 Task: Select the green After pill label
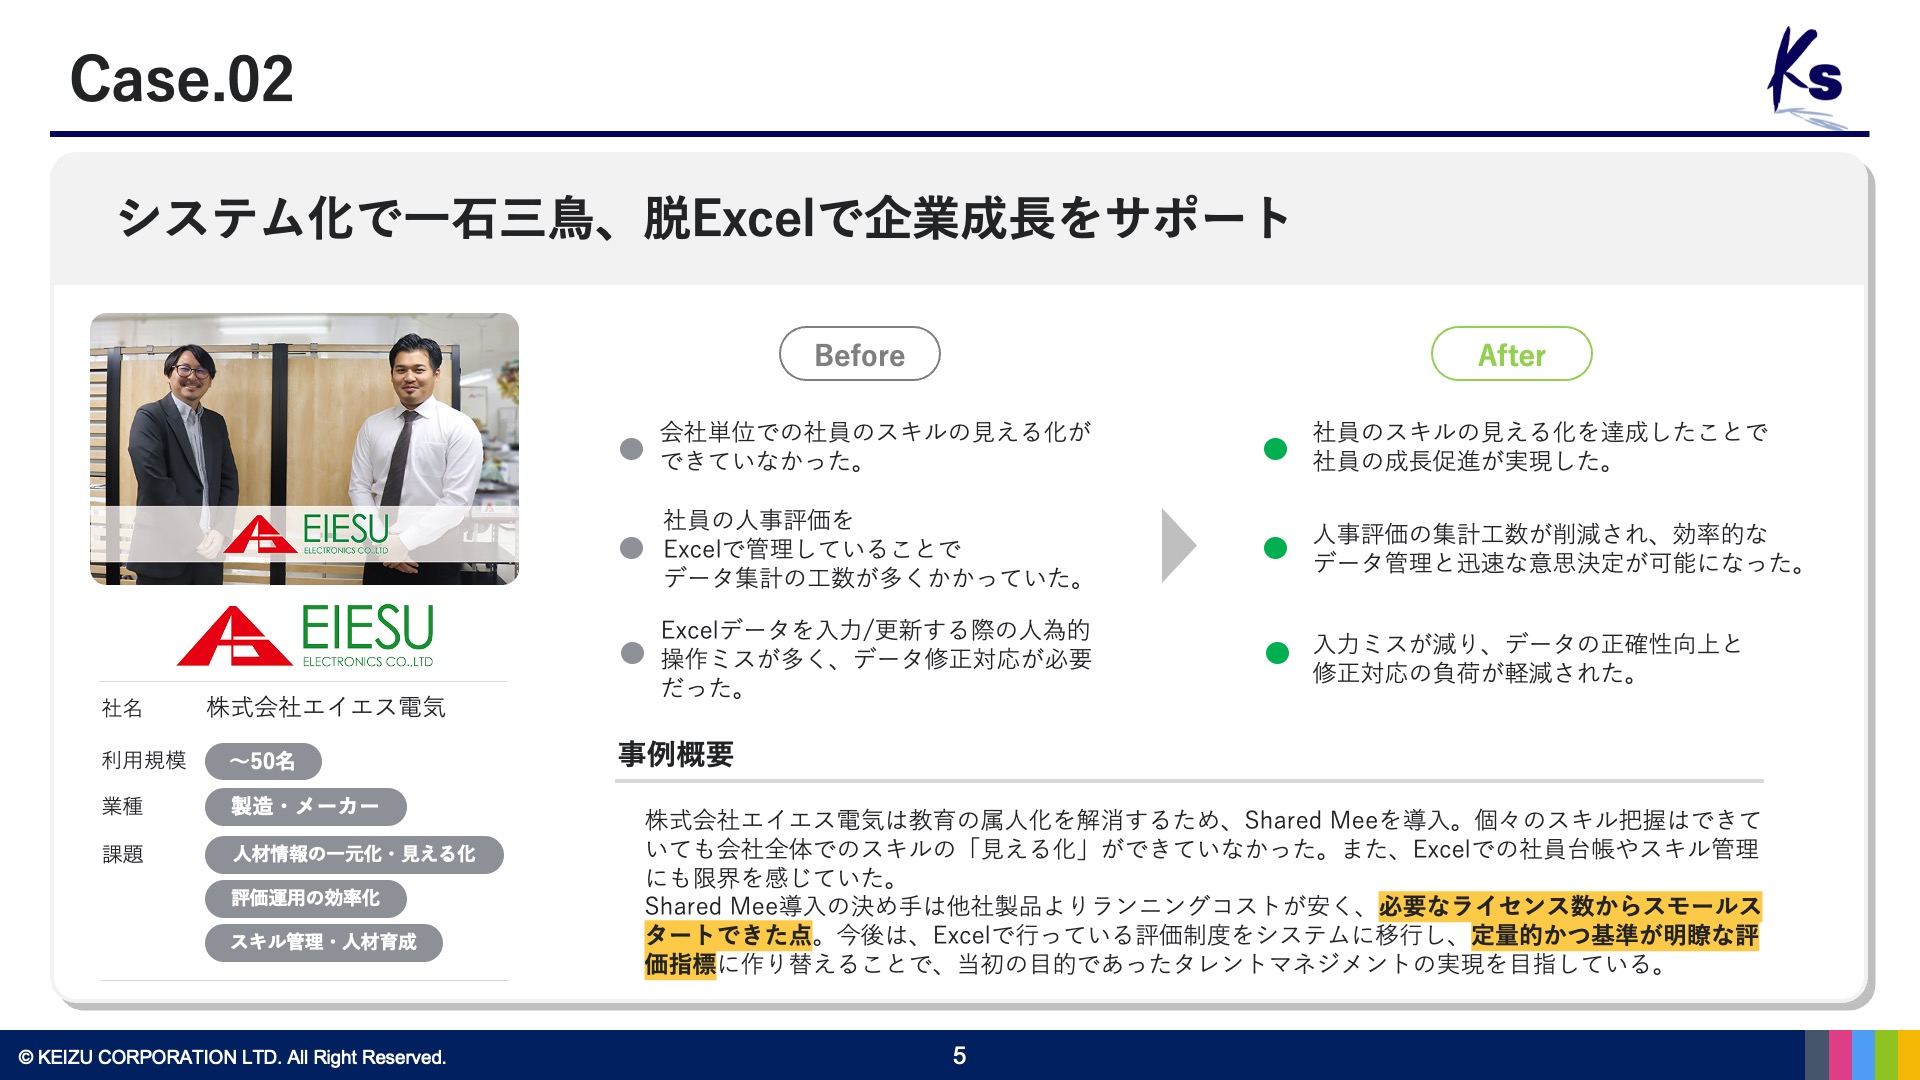1511,354
